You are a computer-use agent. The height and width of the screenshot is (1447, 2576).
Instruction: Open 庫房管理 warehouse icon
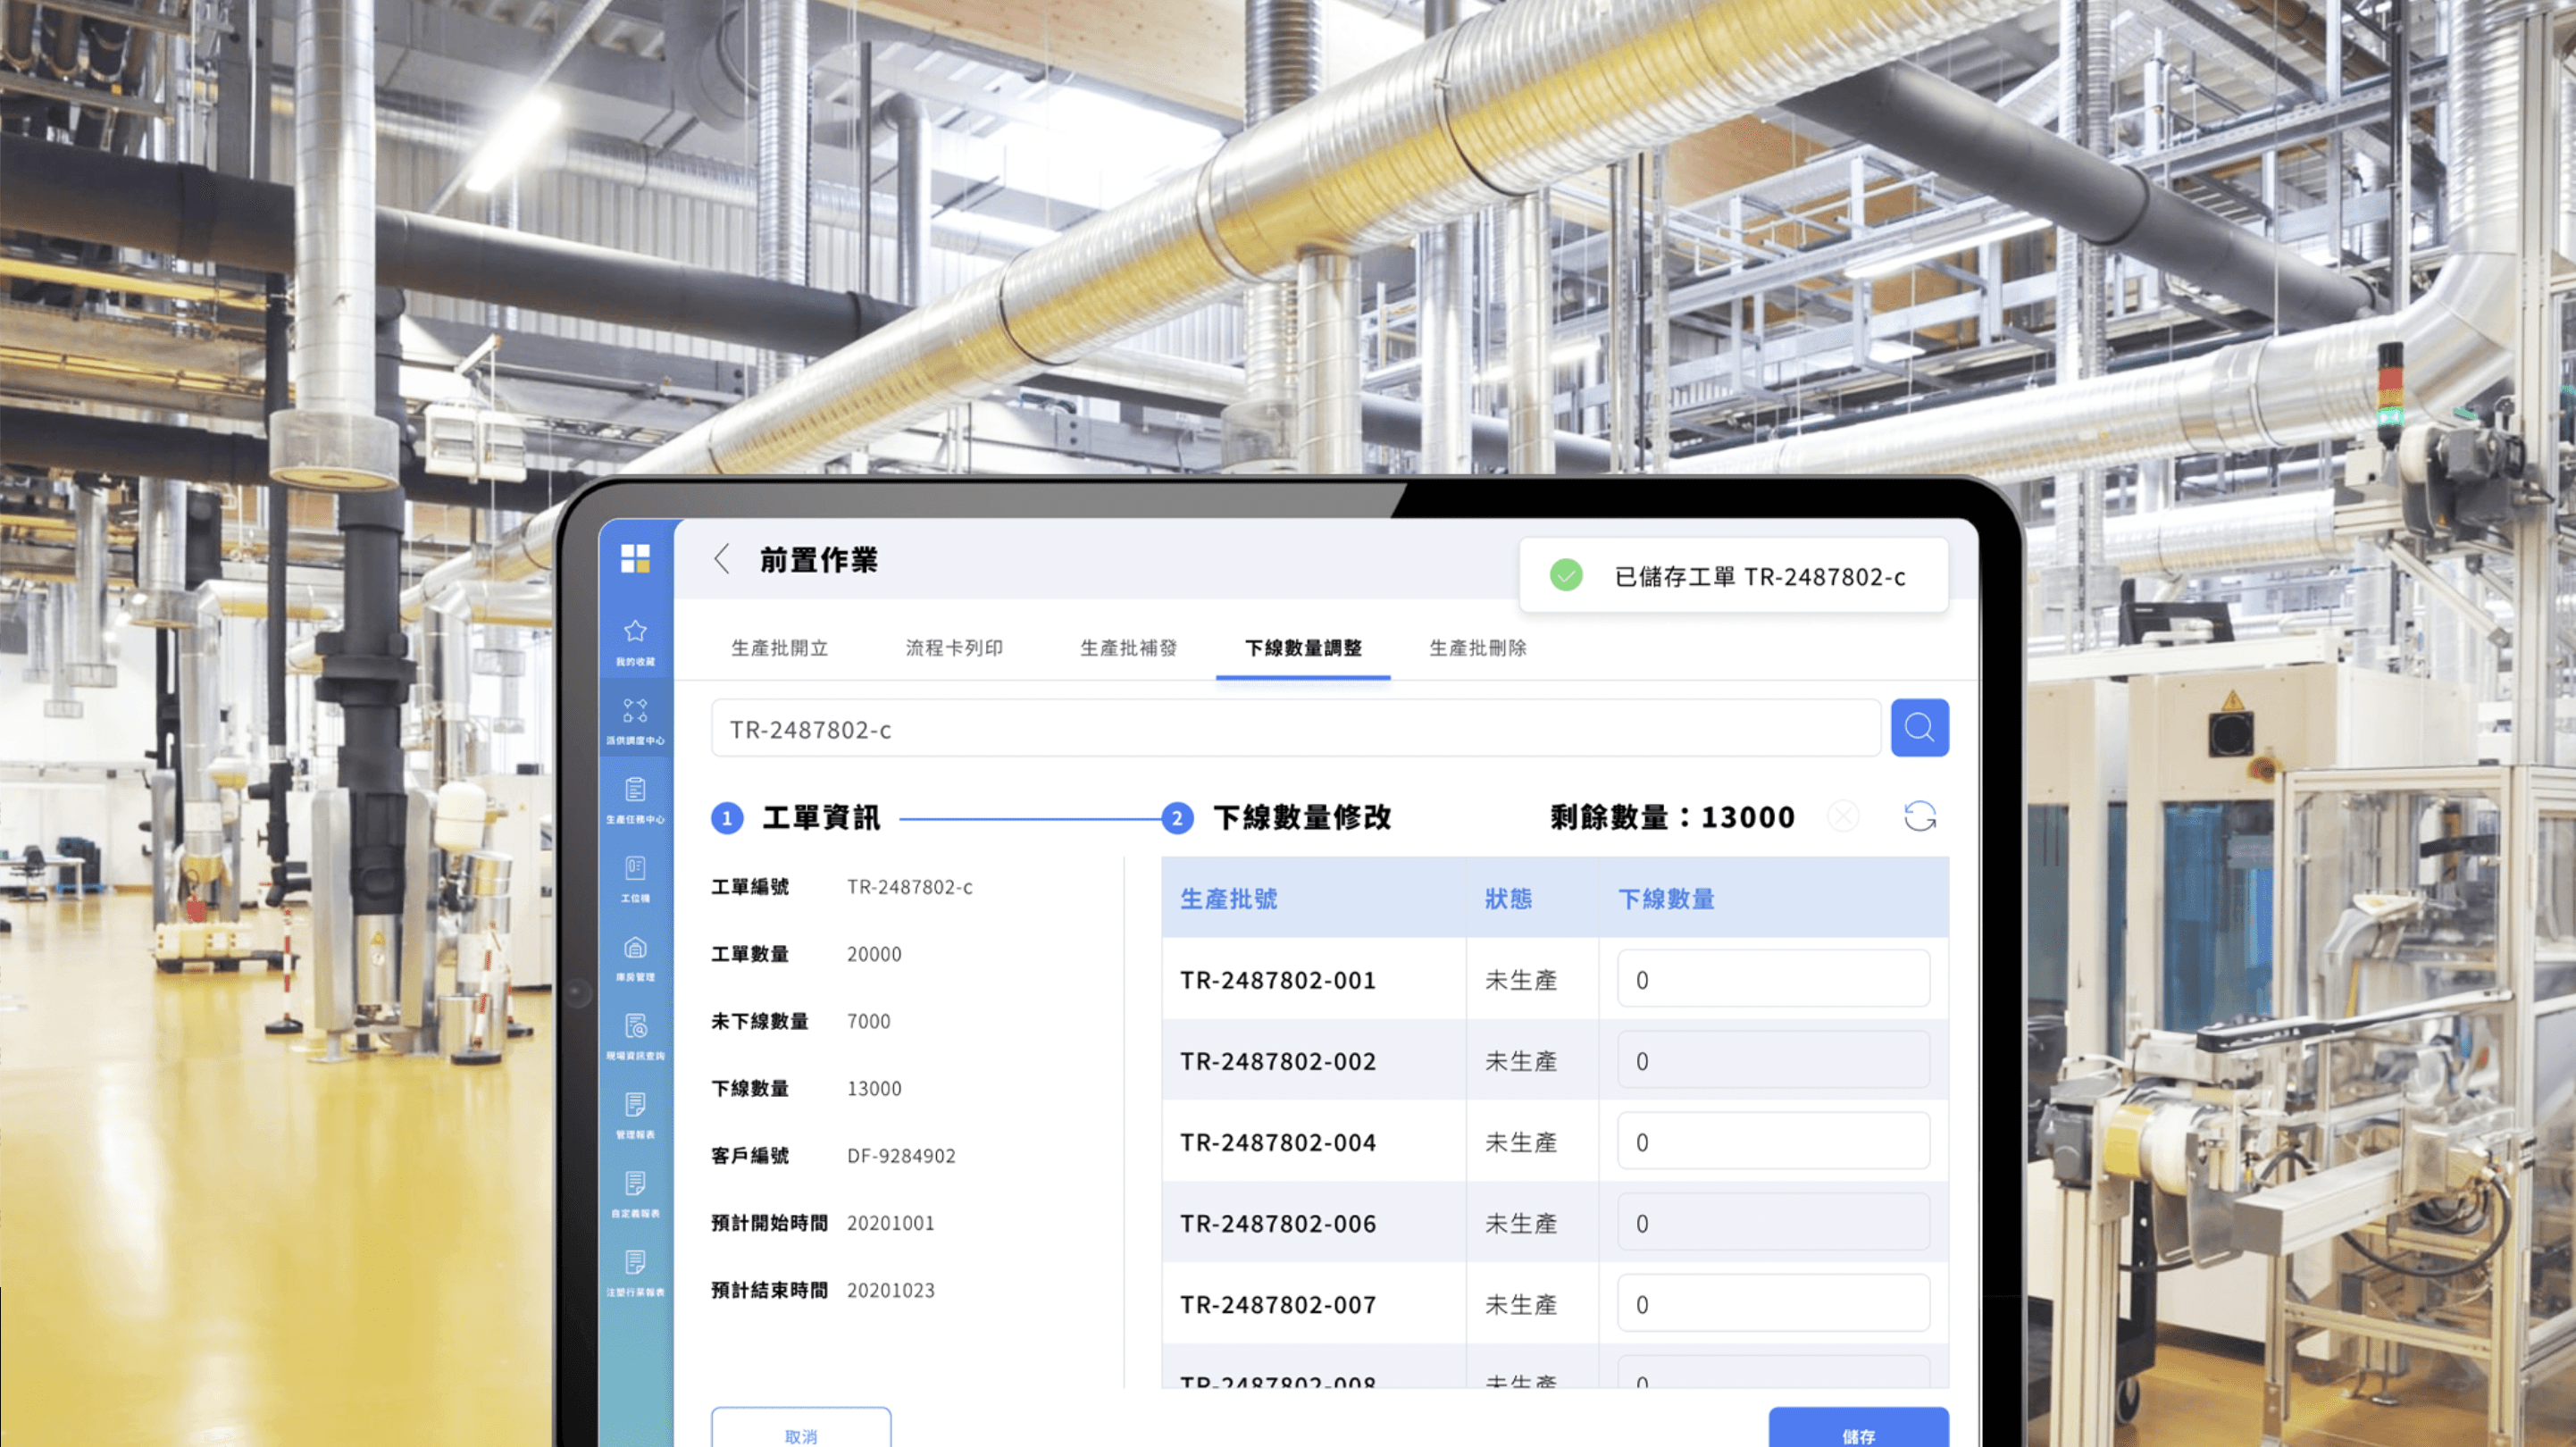(635, 948)
